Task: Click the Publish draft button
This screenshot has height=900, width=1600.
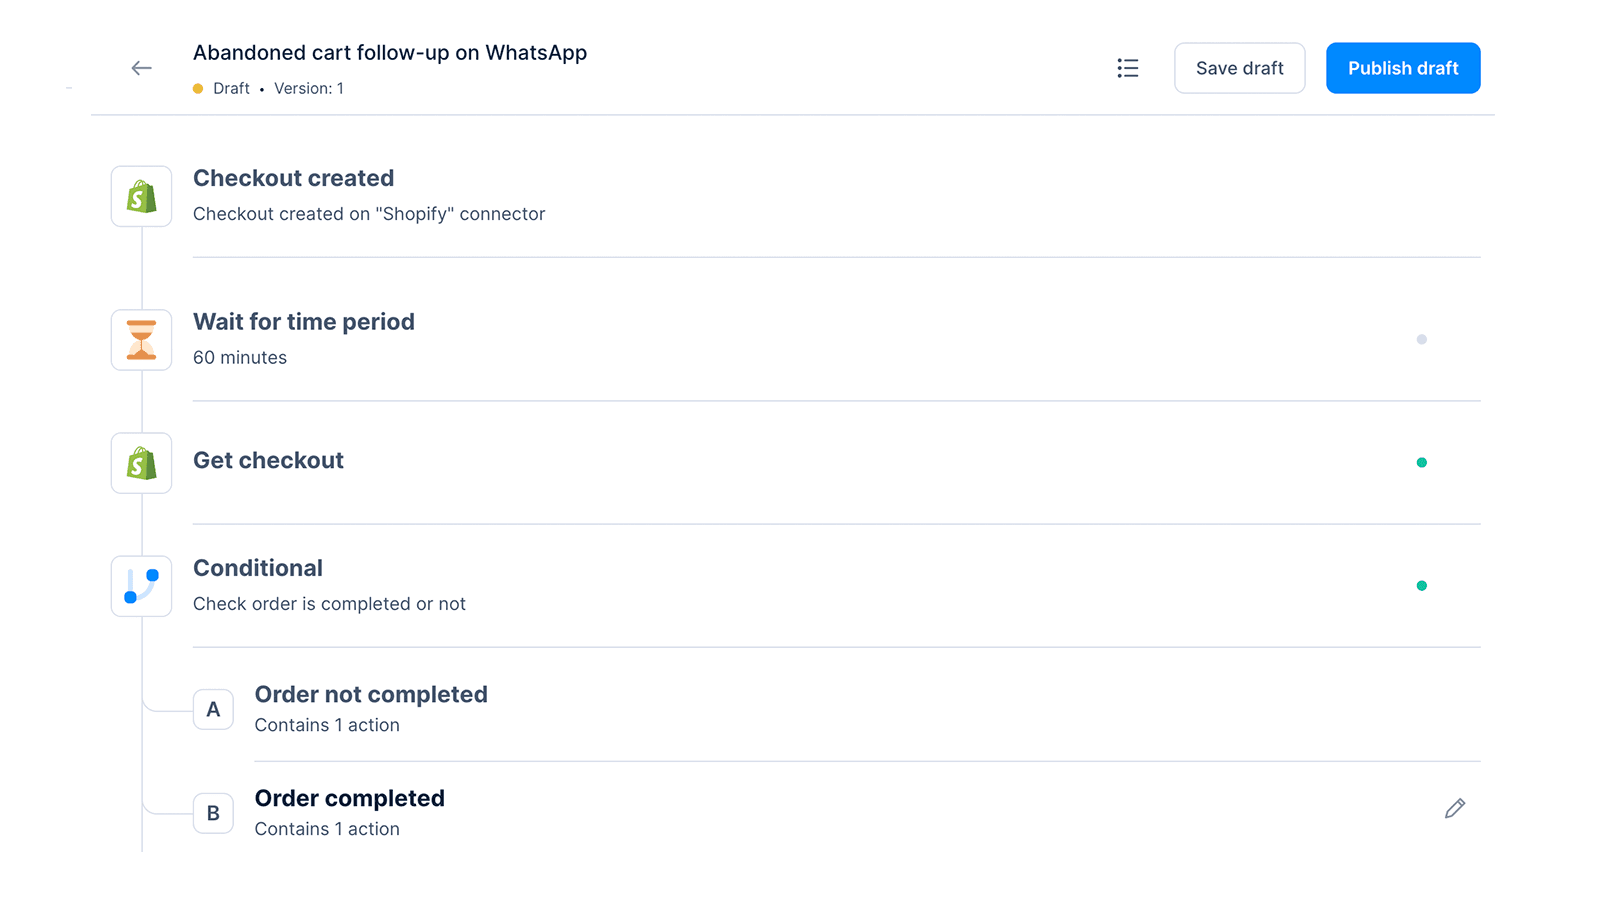Action: coord(1402,67)
